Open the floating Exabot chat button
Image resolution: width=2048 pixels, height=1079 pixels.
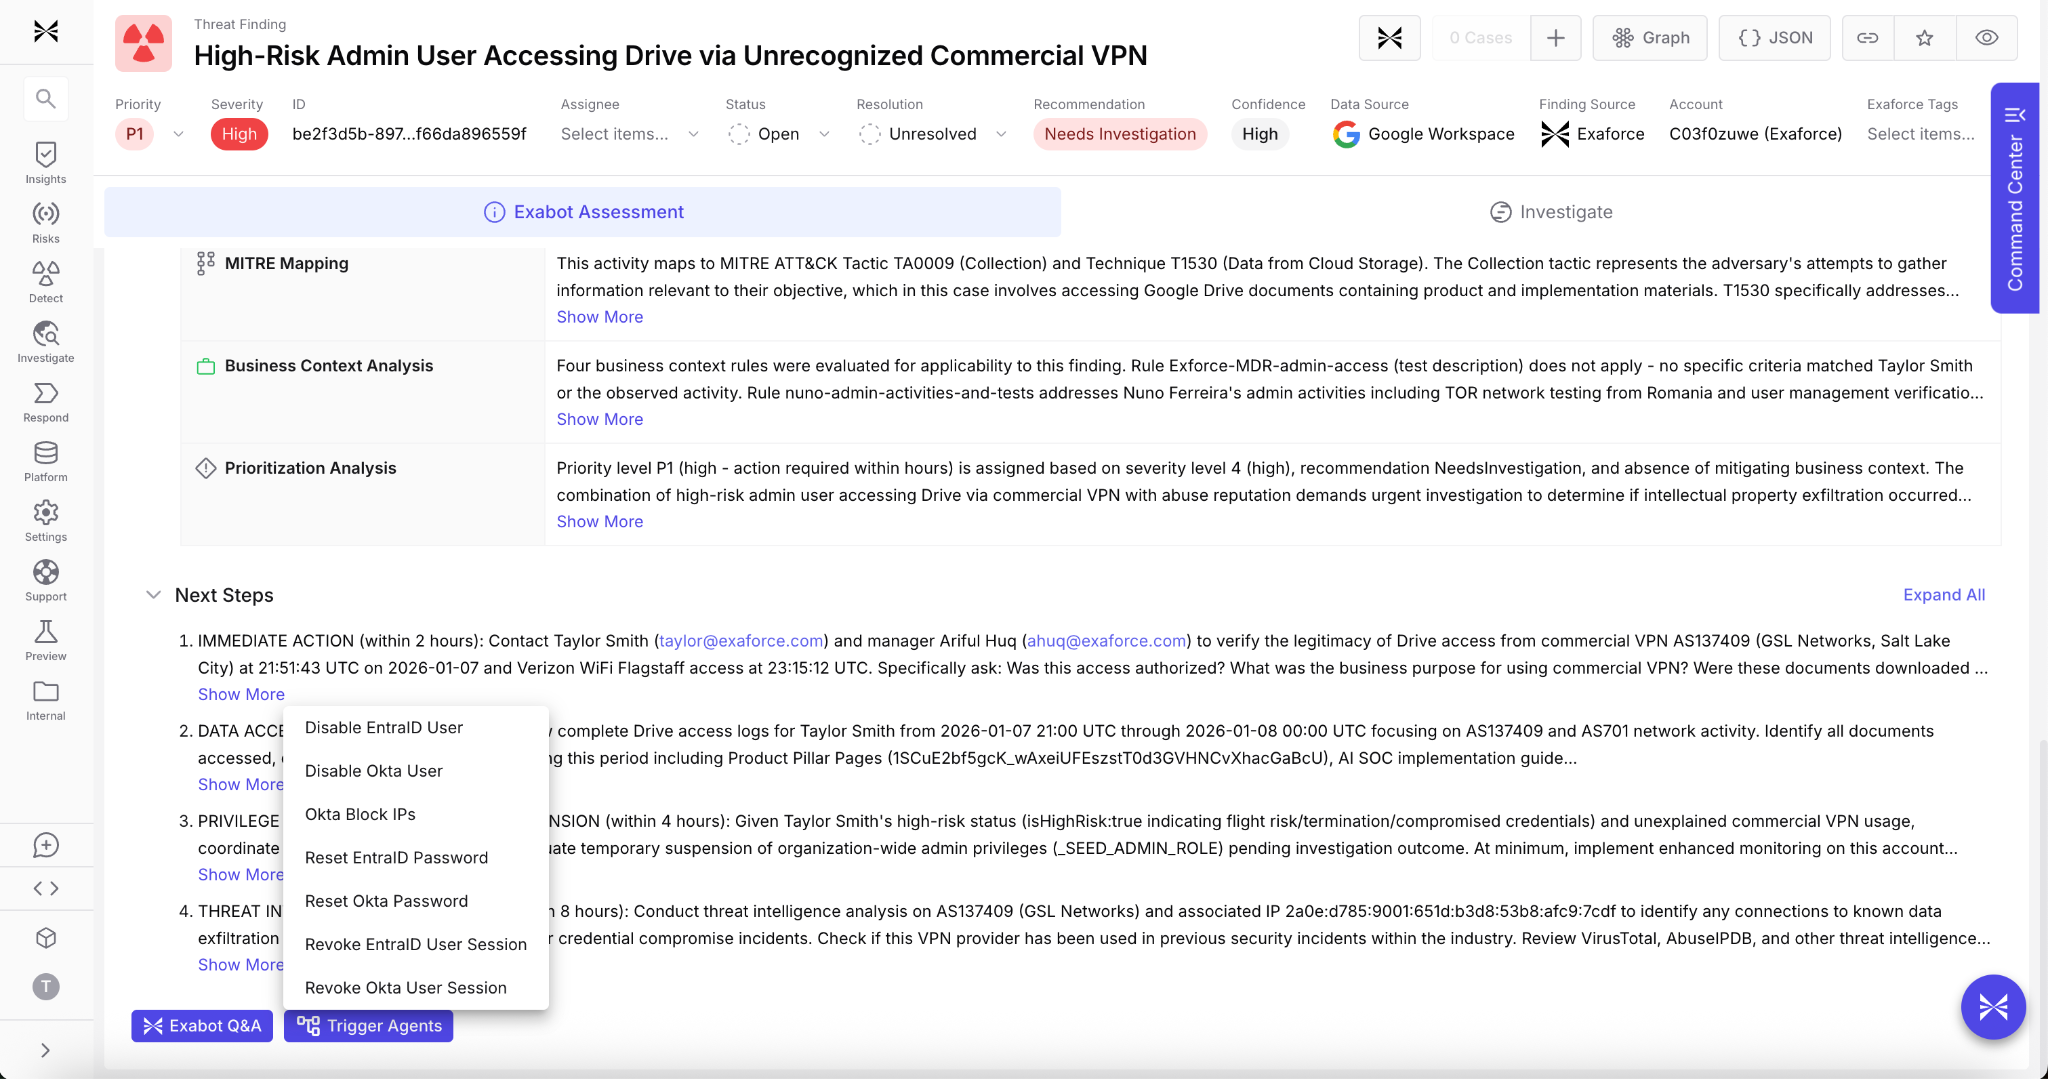tap(1993, 1007)
